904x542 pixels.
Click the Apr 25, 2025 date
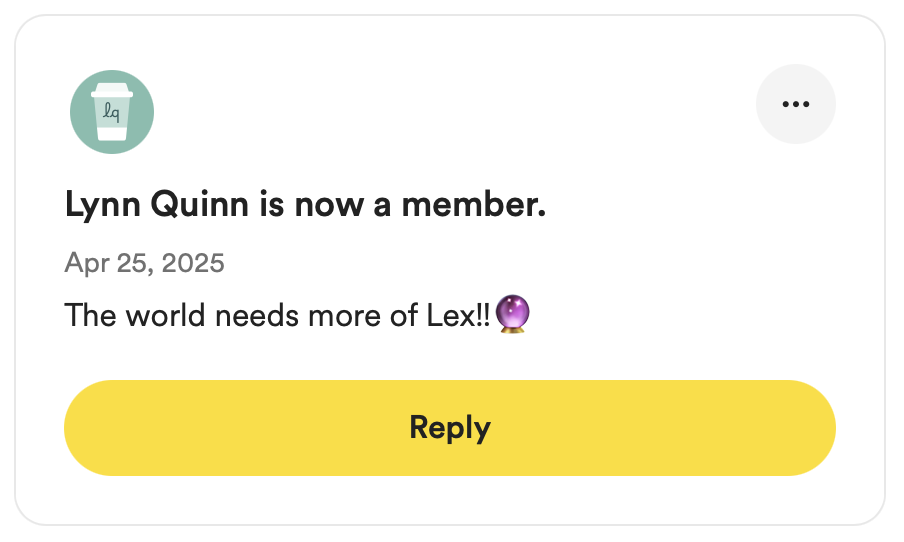(144, 263)
